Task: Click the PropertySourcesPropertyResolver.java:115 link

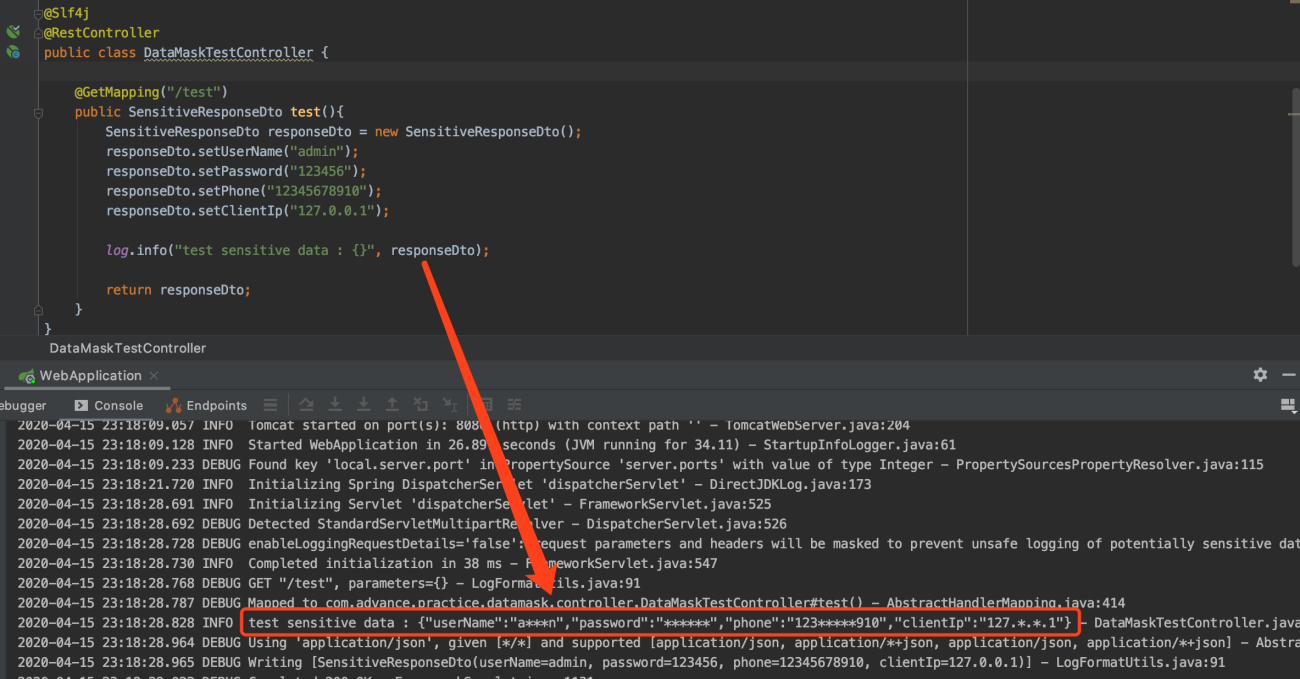Action: coord(1110,464)
